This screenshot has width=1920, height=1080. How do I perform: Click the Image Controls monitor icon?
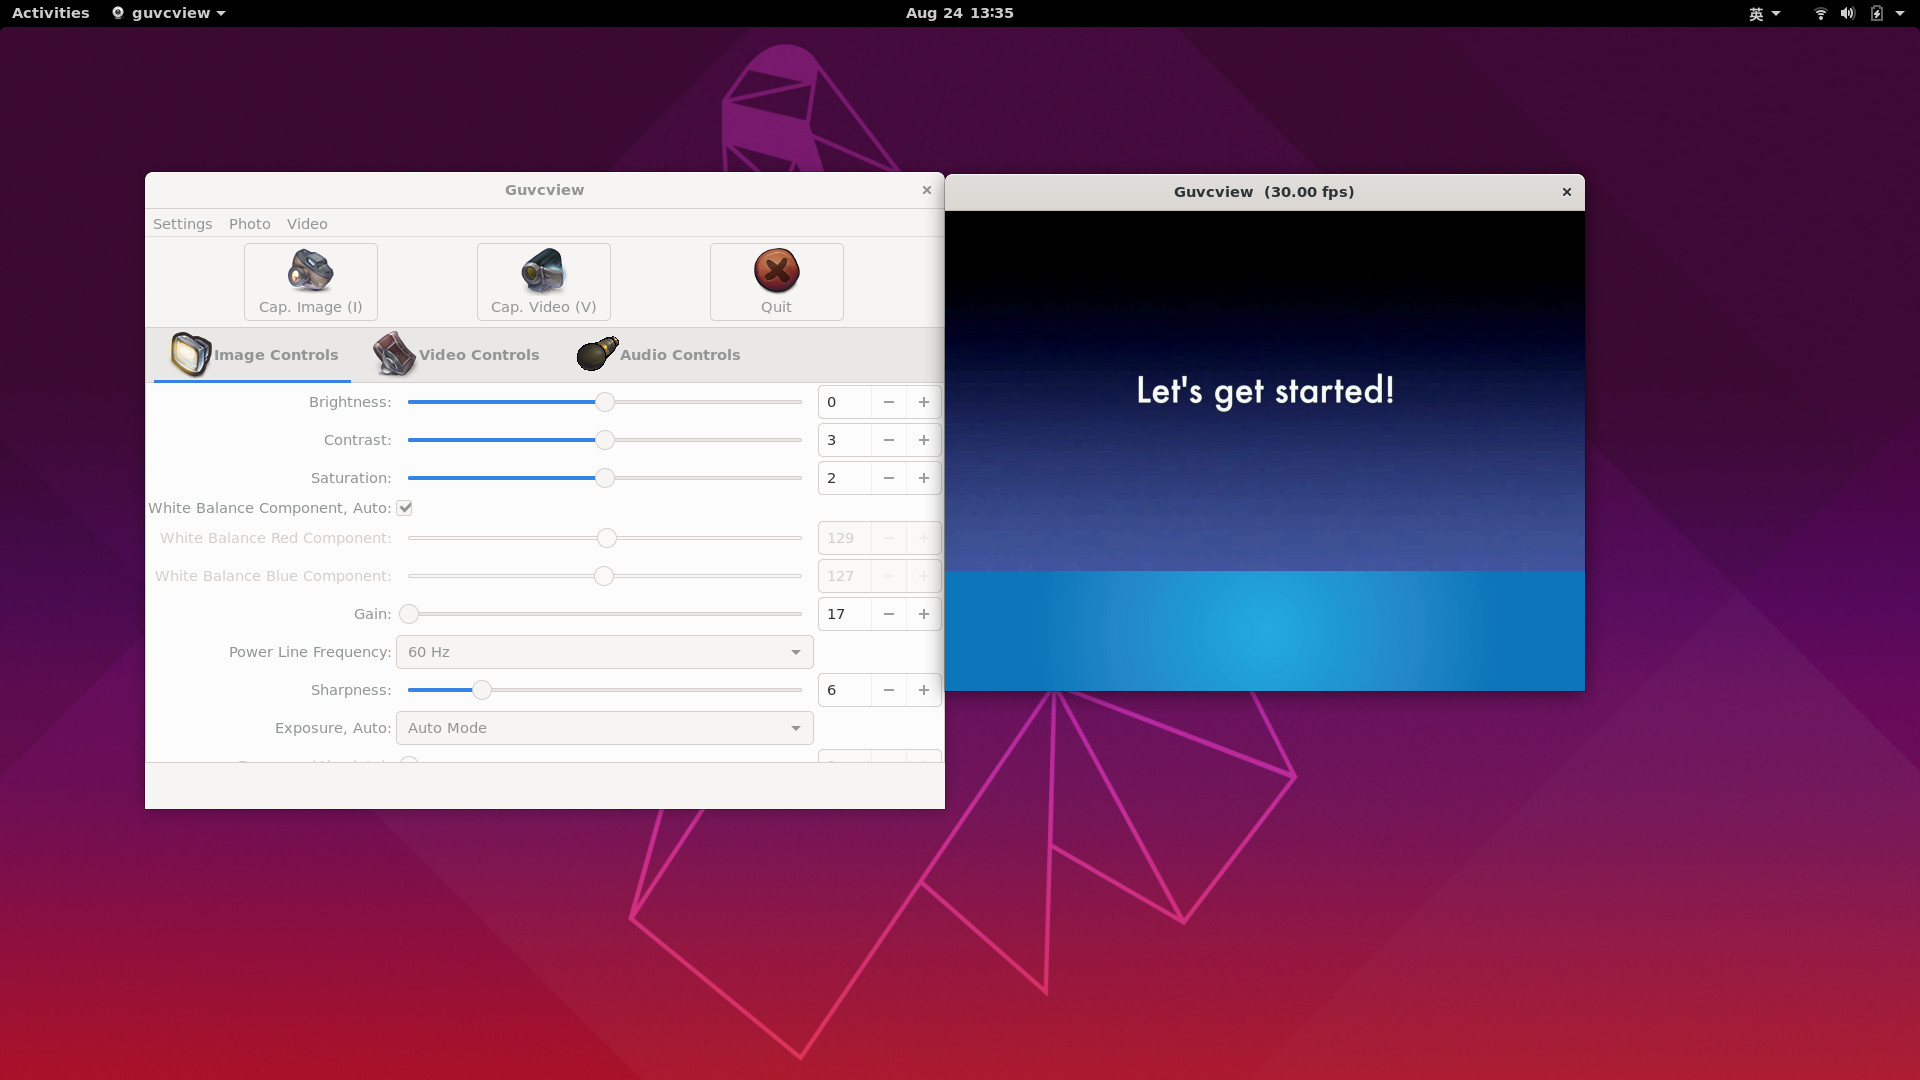click(x=190, y=354)
